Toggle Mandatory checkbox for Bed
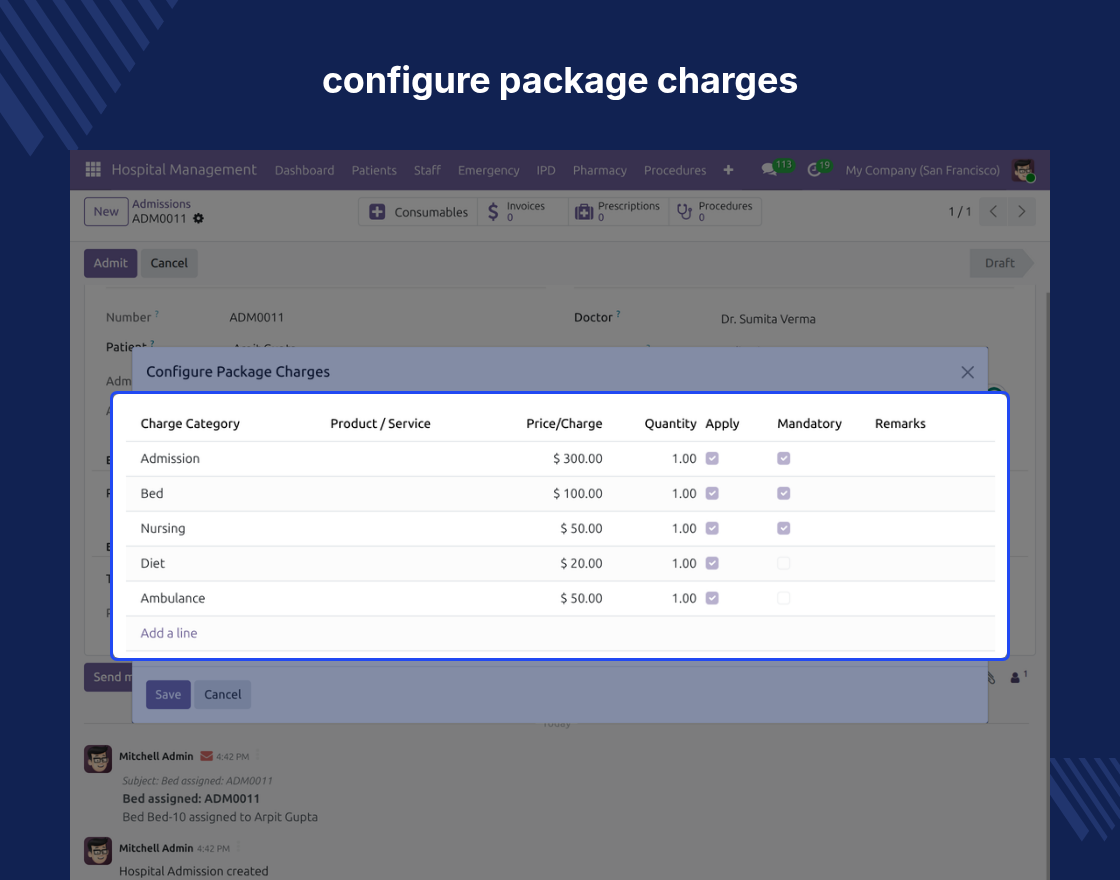This screenshot has height=880, width=1120. click(784, 494)
